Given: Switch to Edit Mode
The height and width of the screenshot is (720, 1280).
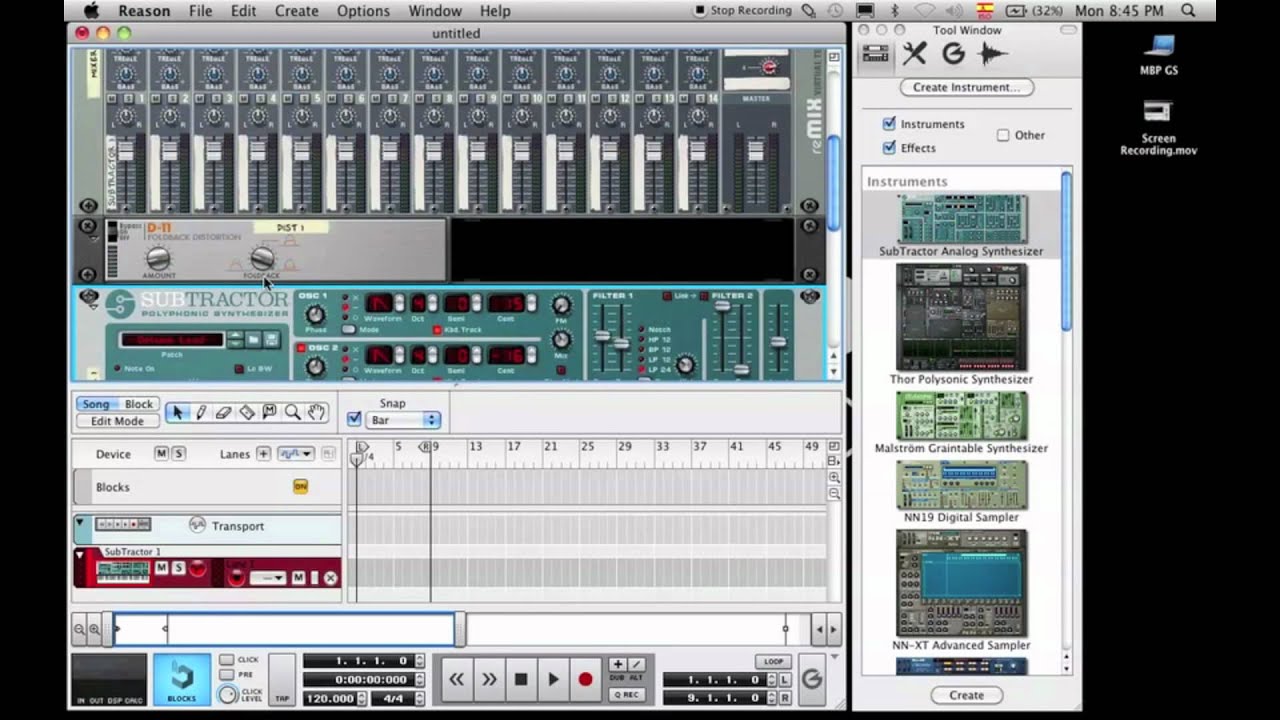Looking at the screenshot, I should pyautogui.click(x=117, y=421).
